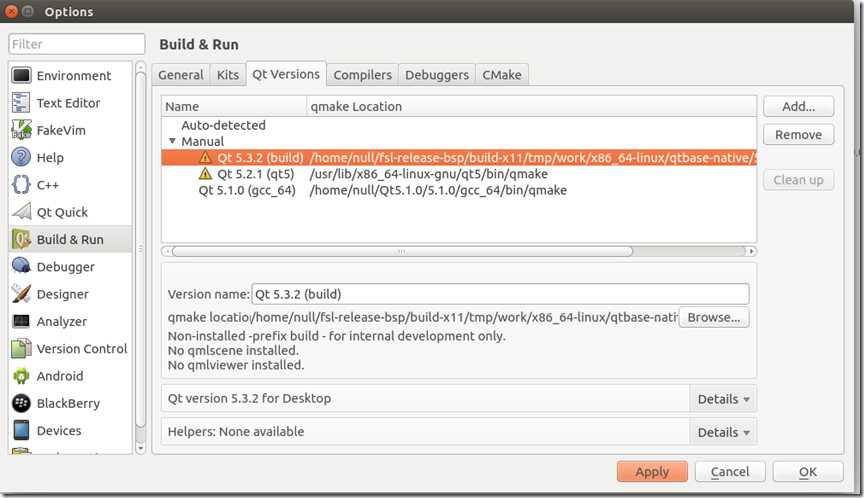The image size is (864, 498).
Task: Click down arrow of category list scrollbar
Action: pyautogui.click(x=141, y=448)
